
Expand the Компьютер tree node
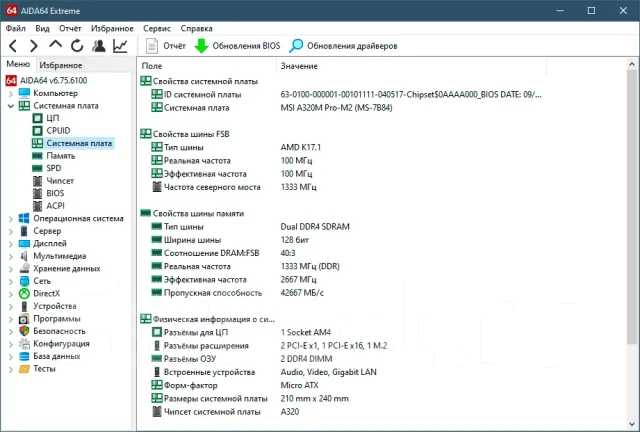pos(11,94)
